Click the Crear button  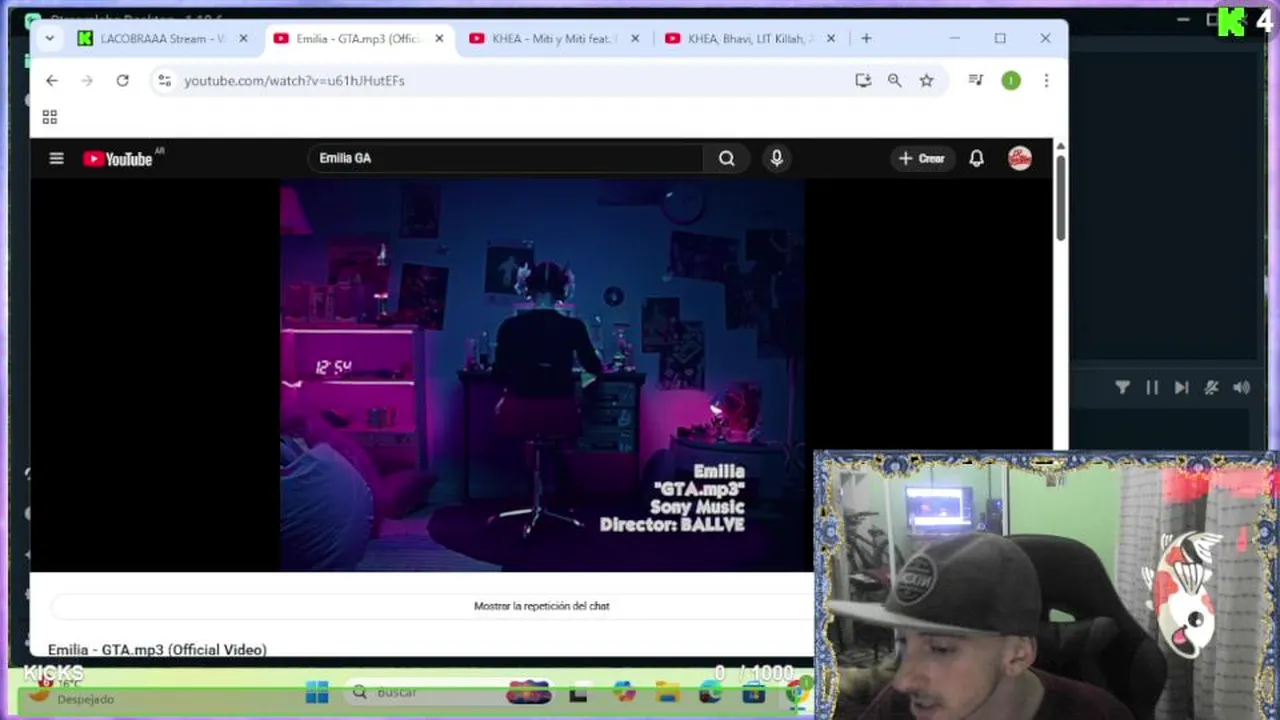(921, 158)
